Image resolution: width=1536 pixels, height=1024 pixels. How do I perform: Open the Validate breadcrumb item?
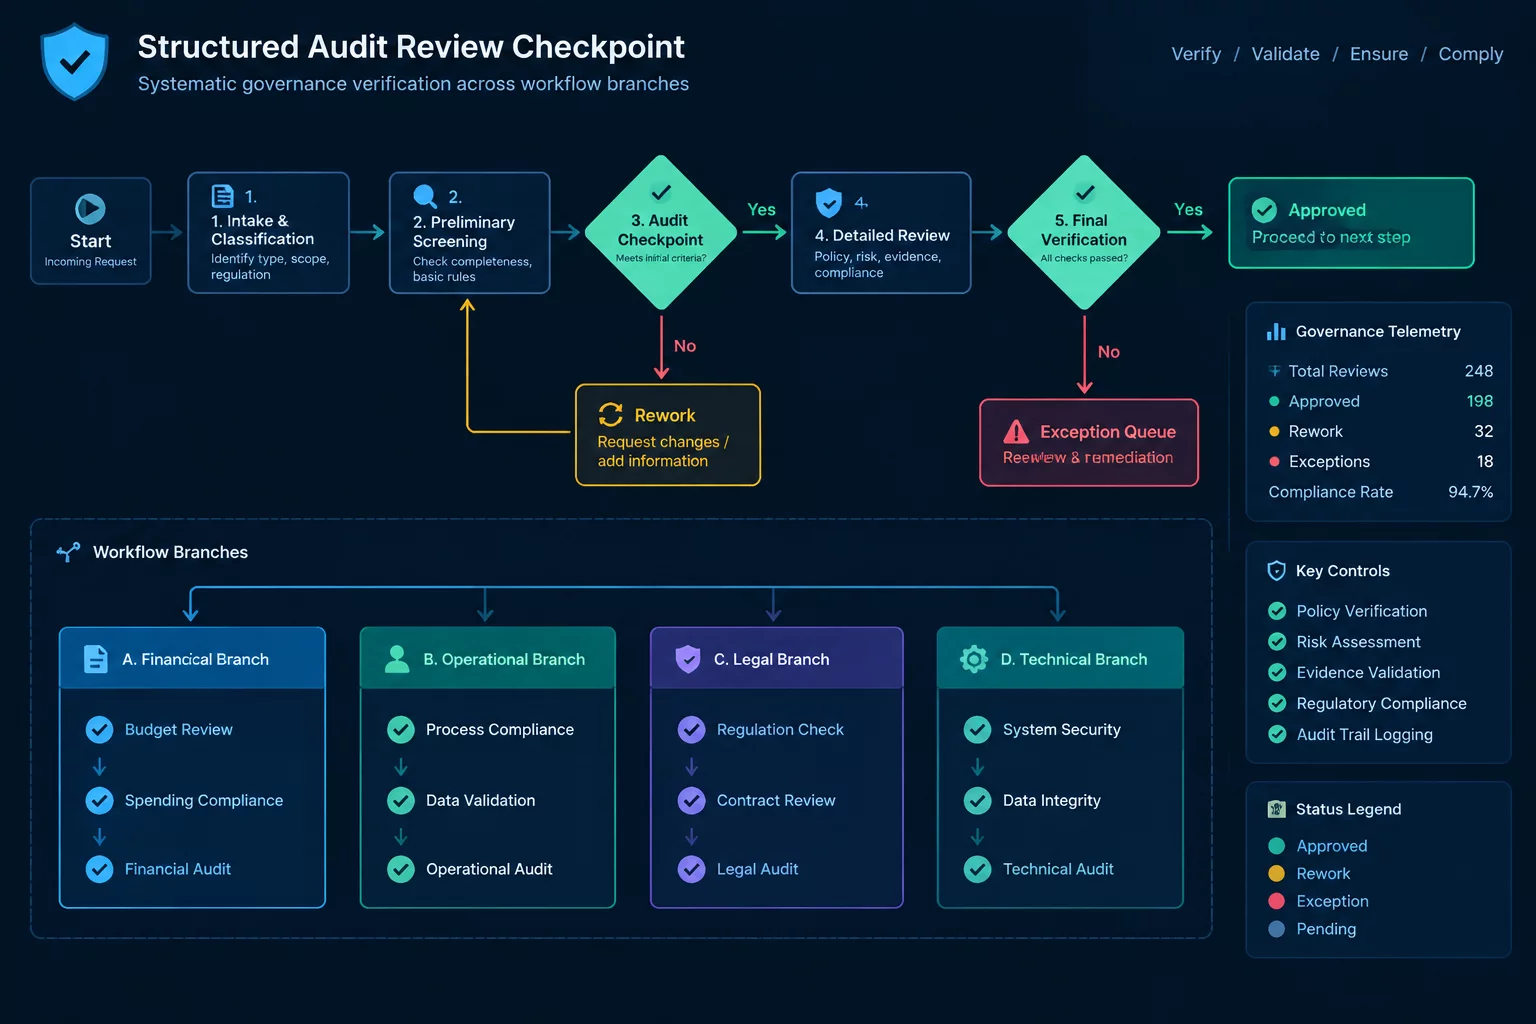pos(1285,54)
